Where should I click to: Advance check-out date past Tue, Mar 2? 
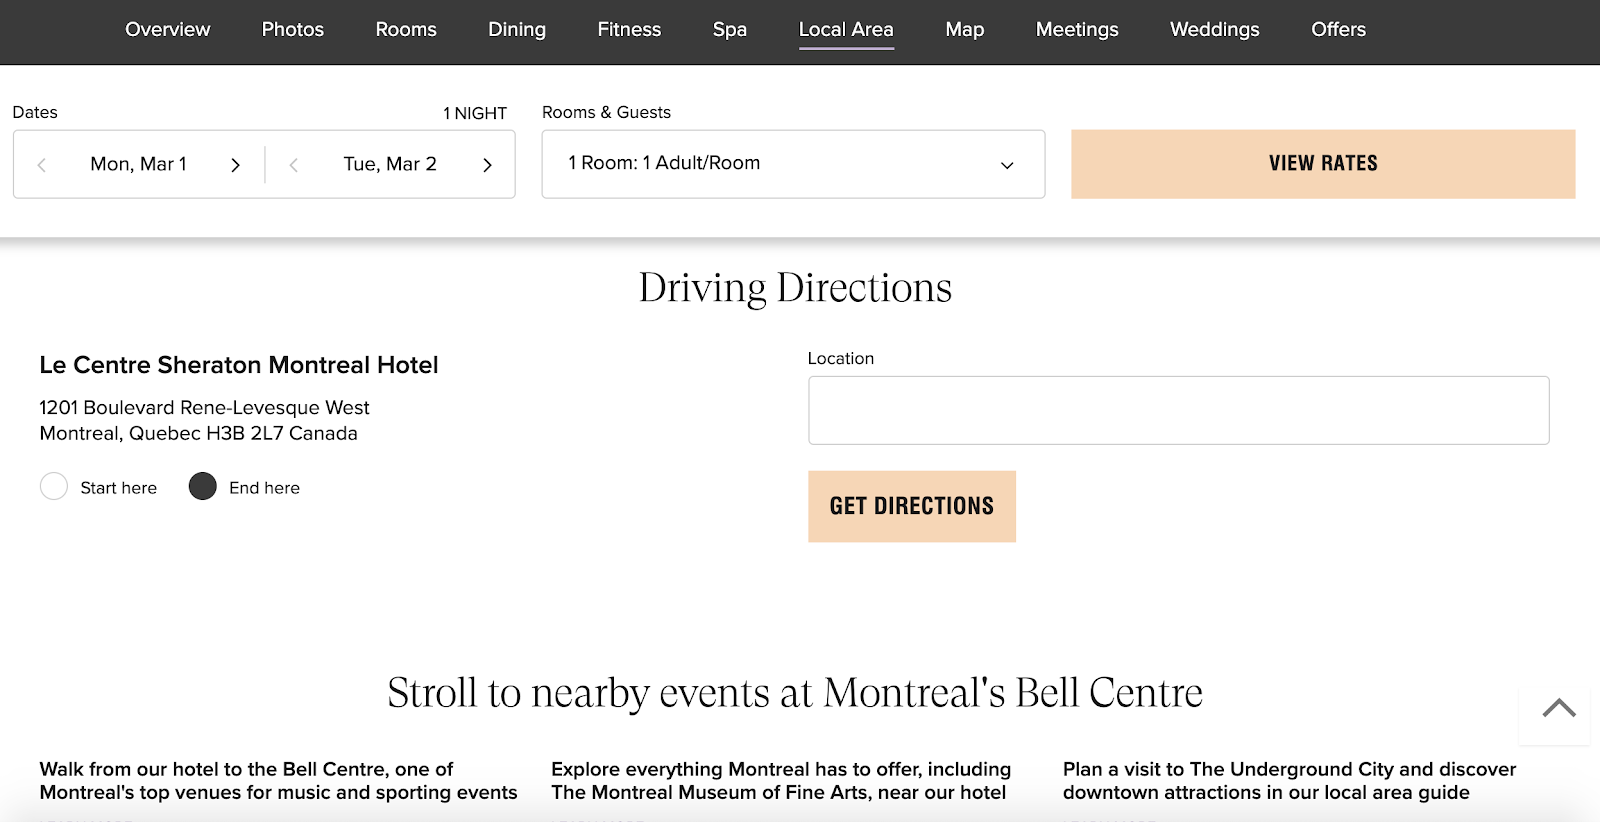(488, 165)
